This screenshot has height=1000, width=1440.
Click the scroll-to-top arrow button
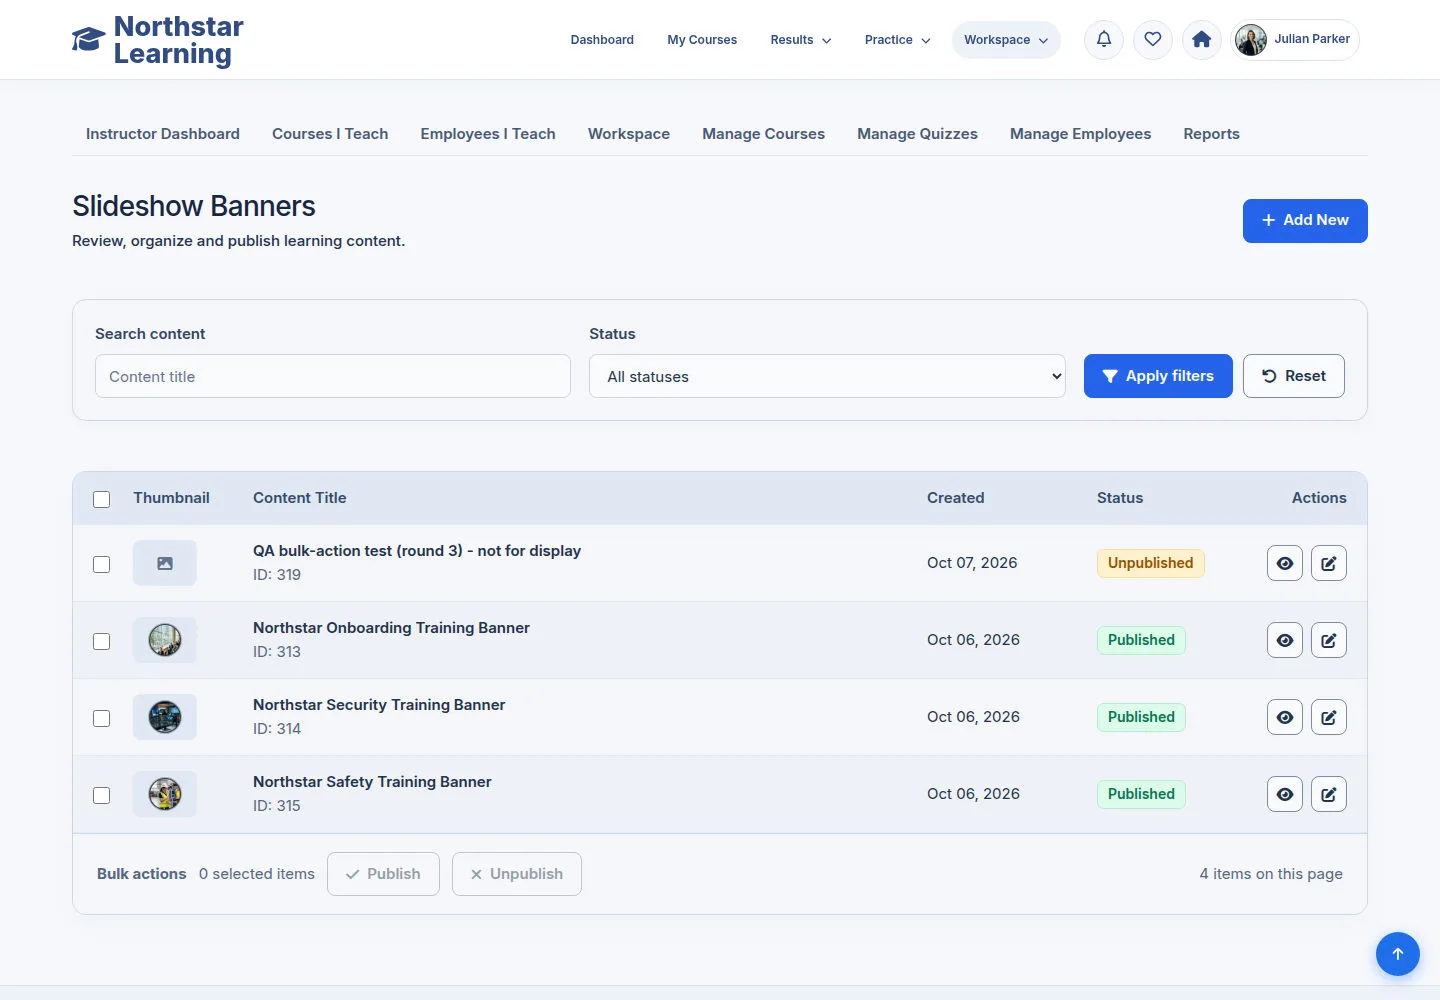[x=1398, y=954]
